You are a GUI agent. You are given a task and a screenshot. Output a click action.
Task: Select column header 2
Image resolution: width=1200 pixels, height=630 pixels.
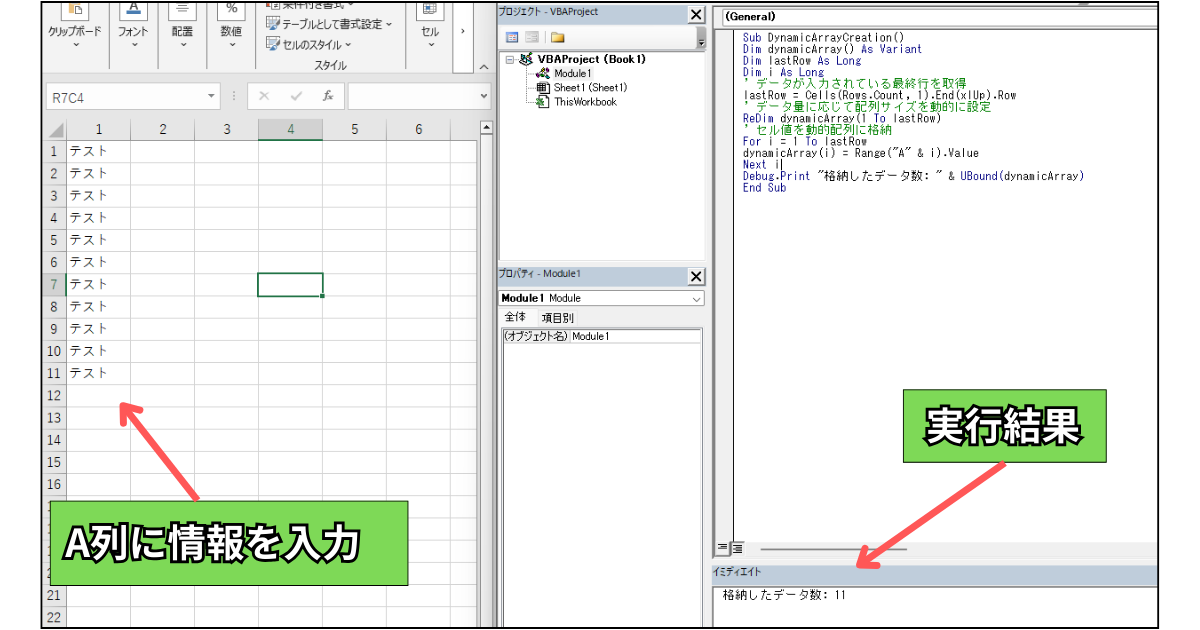tap(162, 130)
